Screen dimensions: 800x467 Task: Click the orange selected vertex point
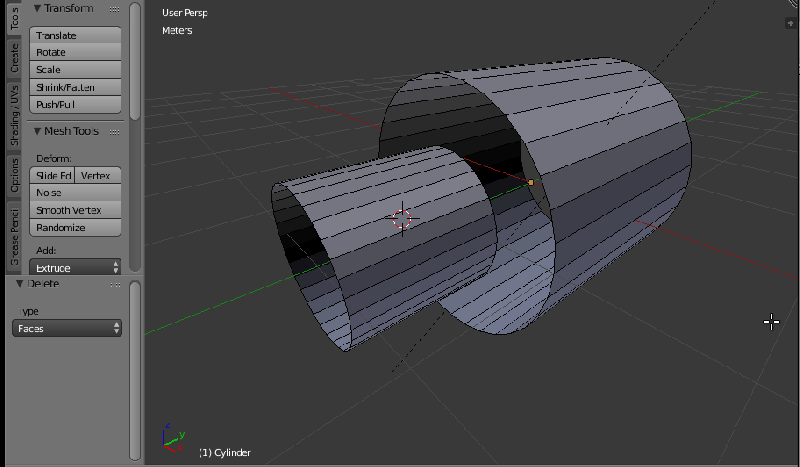(531, 182)
